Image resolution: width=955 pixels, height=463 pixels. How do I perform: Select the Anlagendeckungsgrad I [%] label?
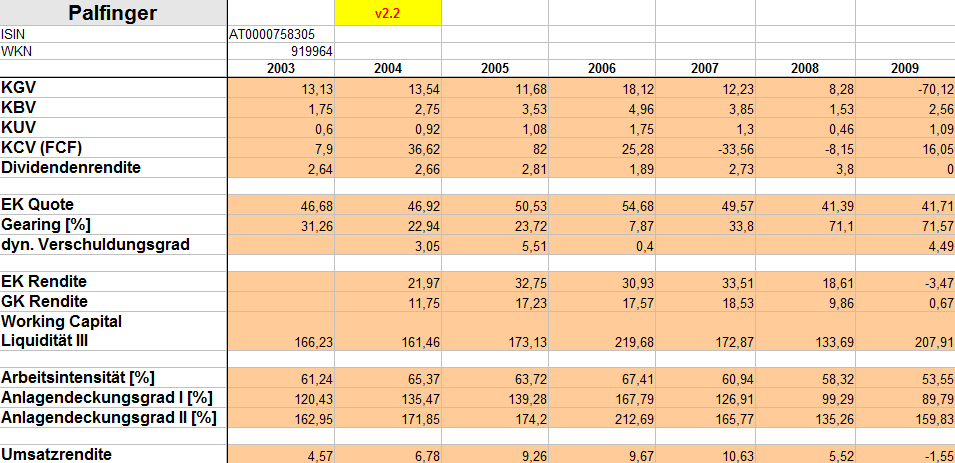[113, 398]
